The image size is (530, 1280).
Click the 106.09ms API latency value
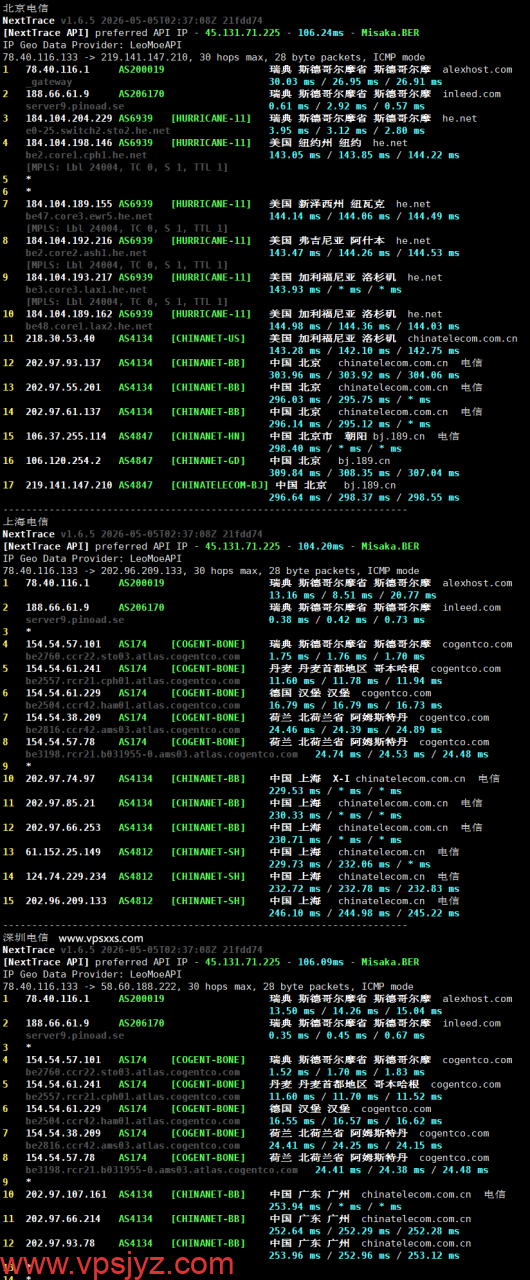(321, 962)
